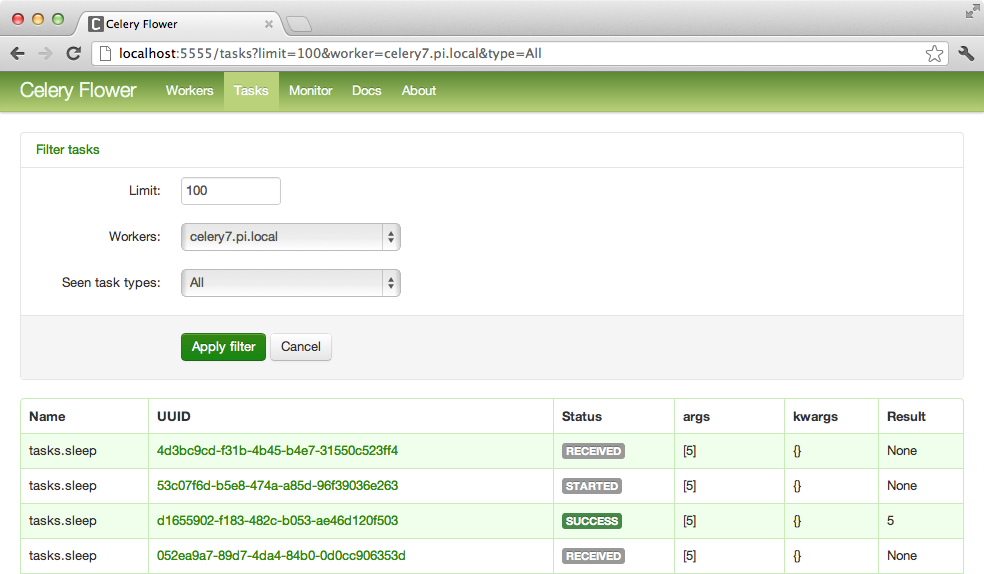Viewport: 984px width, 574px height.
Task: Click the Name column header
Action: point(47,417)
